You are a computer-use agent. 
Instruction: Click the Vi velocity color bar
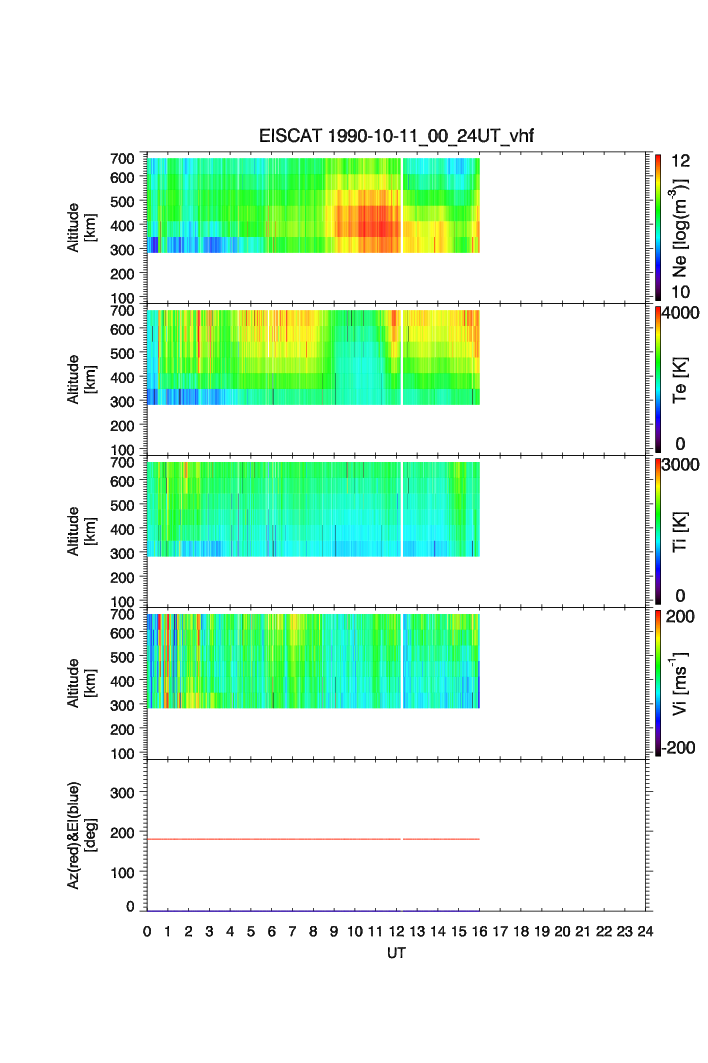(x=658, y=681)
